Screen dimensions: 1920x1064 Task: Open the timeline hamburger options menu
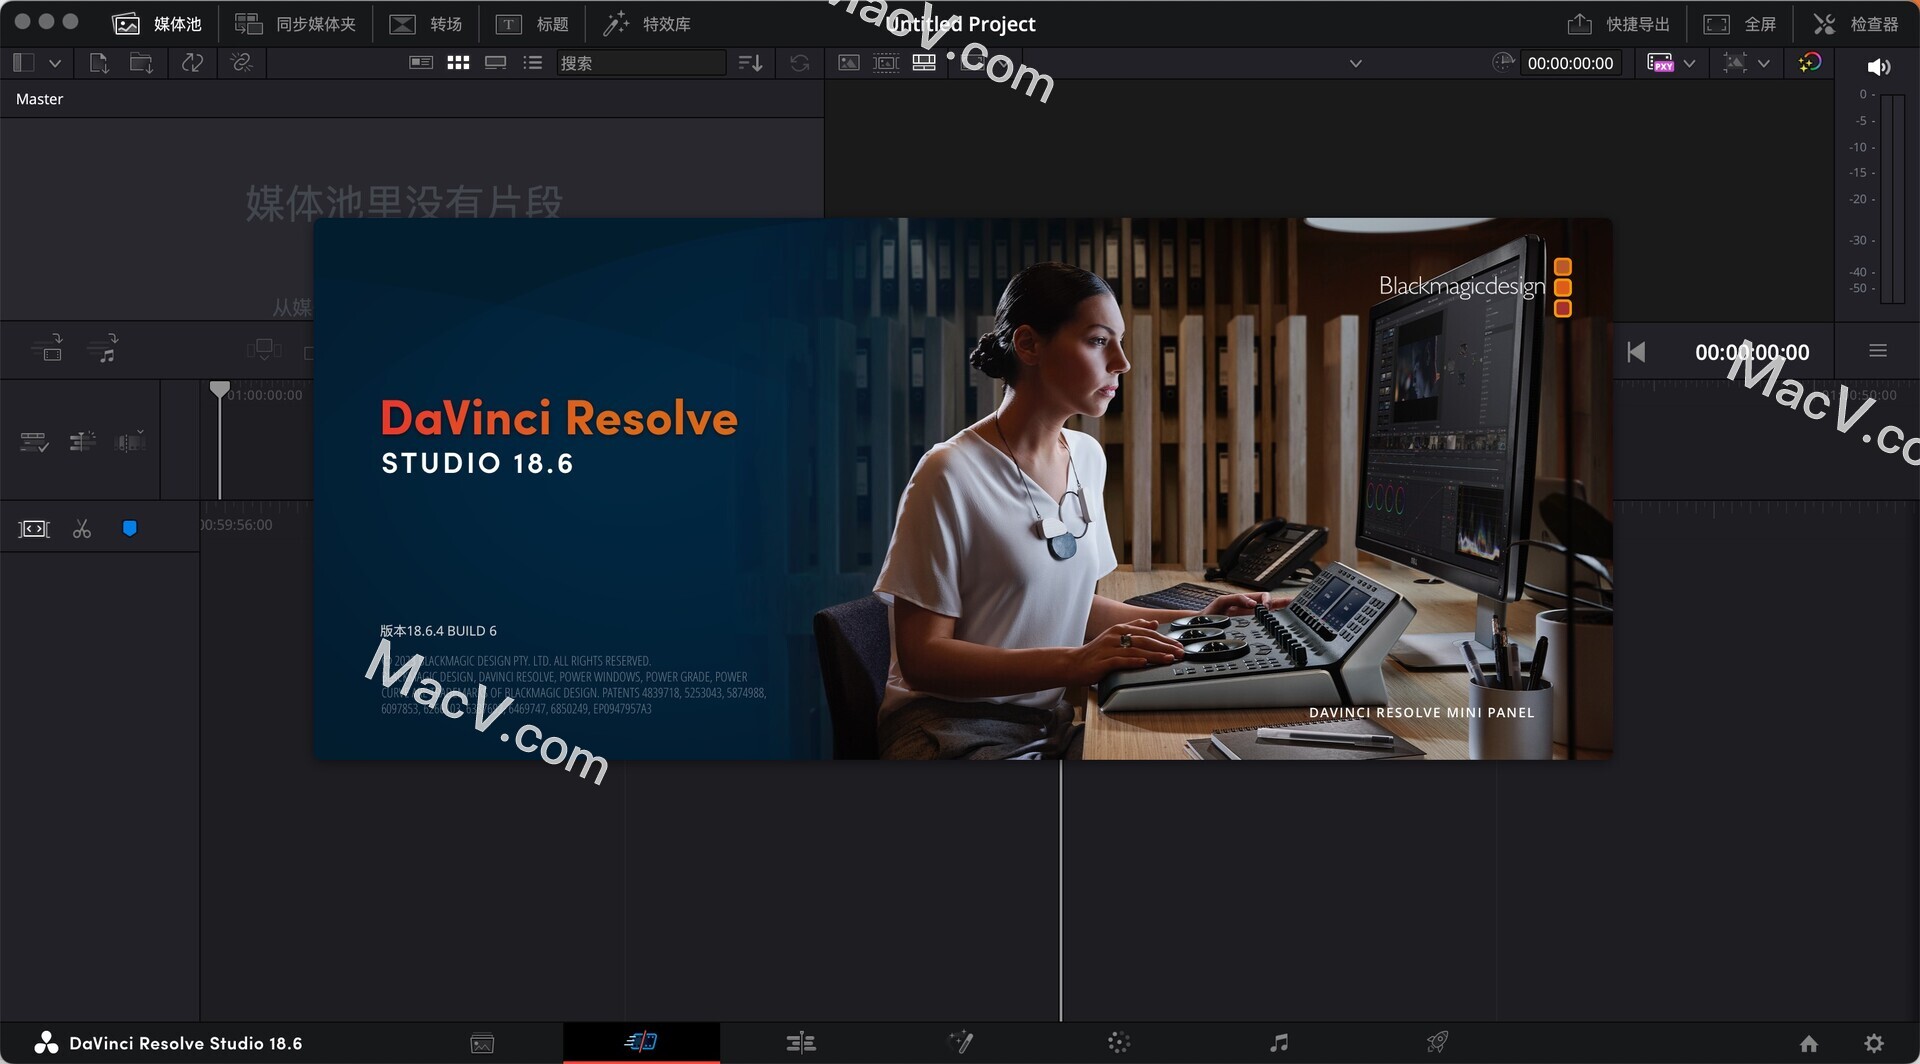1878,351
